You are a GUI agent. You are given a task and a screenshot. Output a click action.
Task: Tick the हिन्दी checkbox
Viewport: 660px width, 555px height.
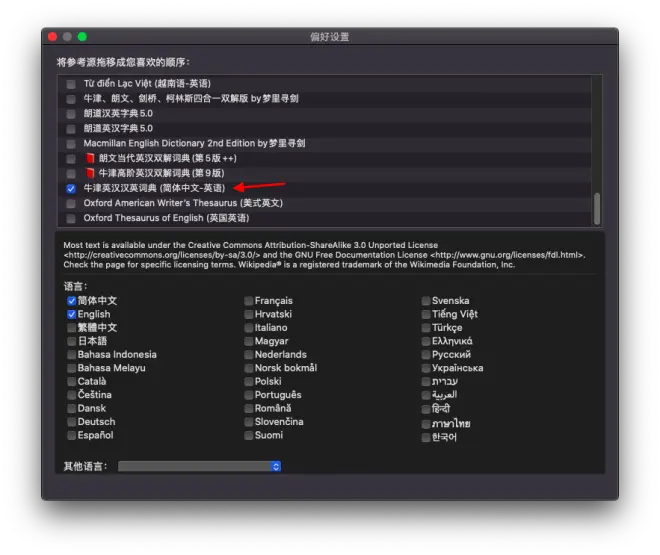[426, 409]
